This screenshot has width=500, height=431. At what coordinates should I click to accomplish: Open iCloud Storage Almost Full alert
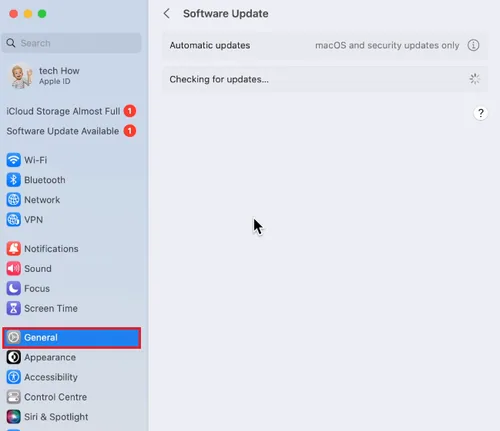pyautogui.click(x=71, y=111)
